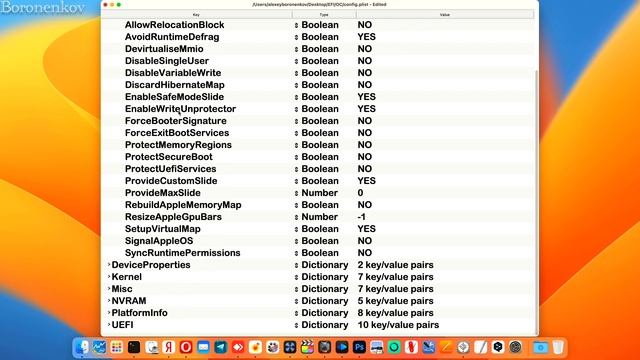Screen dimensions: 640x360
Task: Expand the DeviceProperties dictionary
Action: click(x=109, y=265)
